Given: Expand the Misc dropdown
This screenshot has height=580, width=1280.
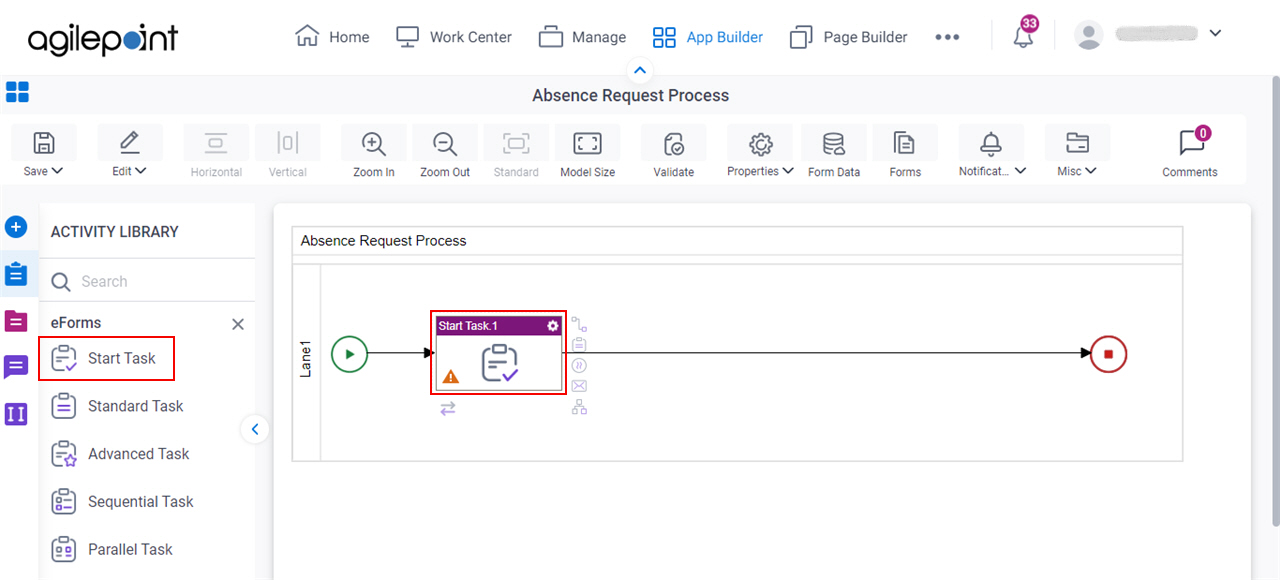Looking at the screenshot, I should [x=1077, y=154].
